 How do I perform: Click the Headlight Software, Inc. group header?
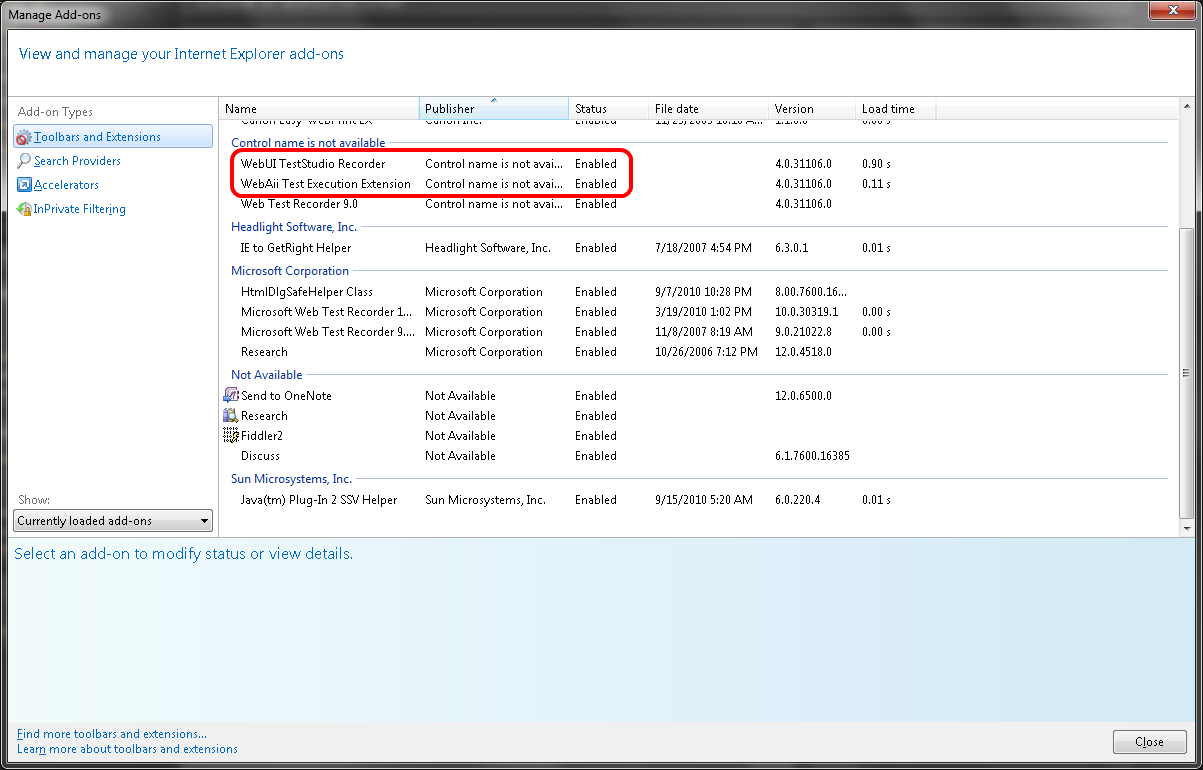[x=293, y=227]
